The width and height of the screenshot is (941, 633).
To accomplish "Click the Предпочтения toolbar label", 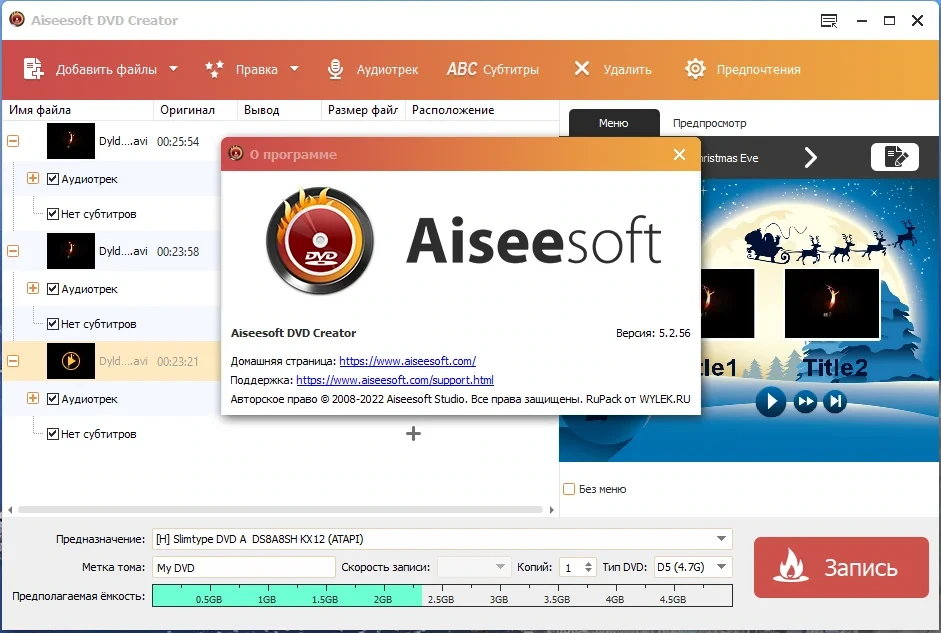I will point(759,70).
